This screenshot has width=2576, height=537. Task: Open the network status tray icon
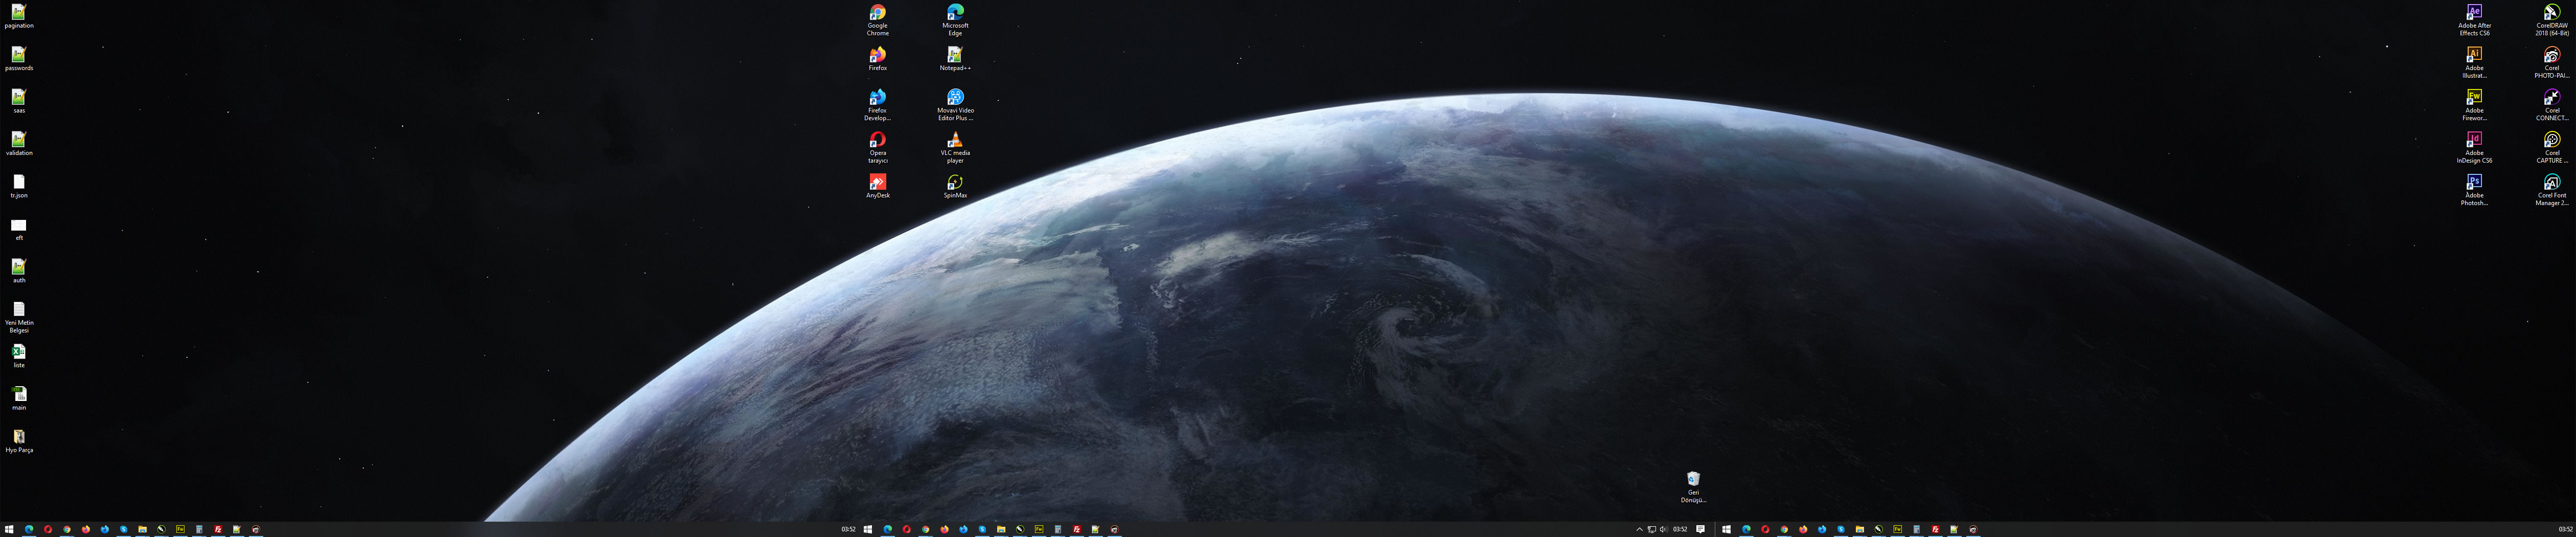(x=1651, y=529)
